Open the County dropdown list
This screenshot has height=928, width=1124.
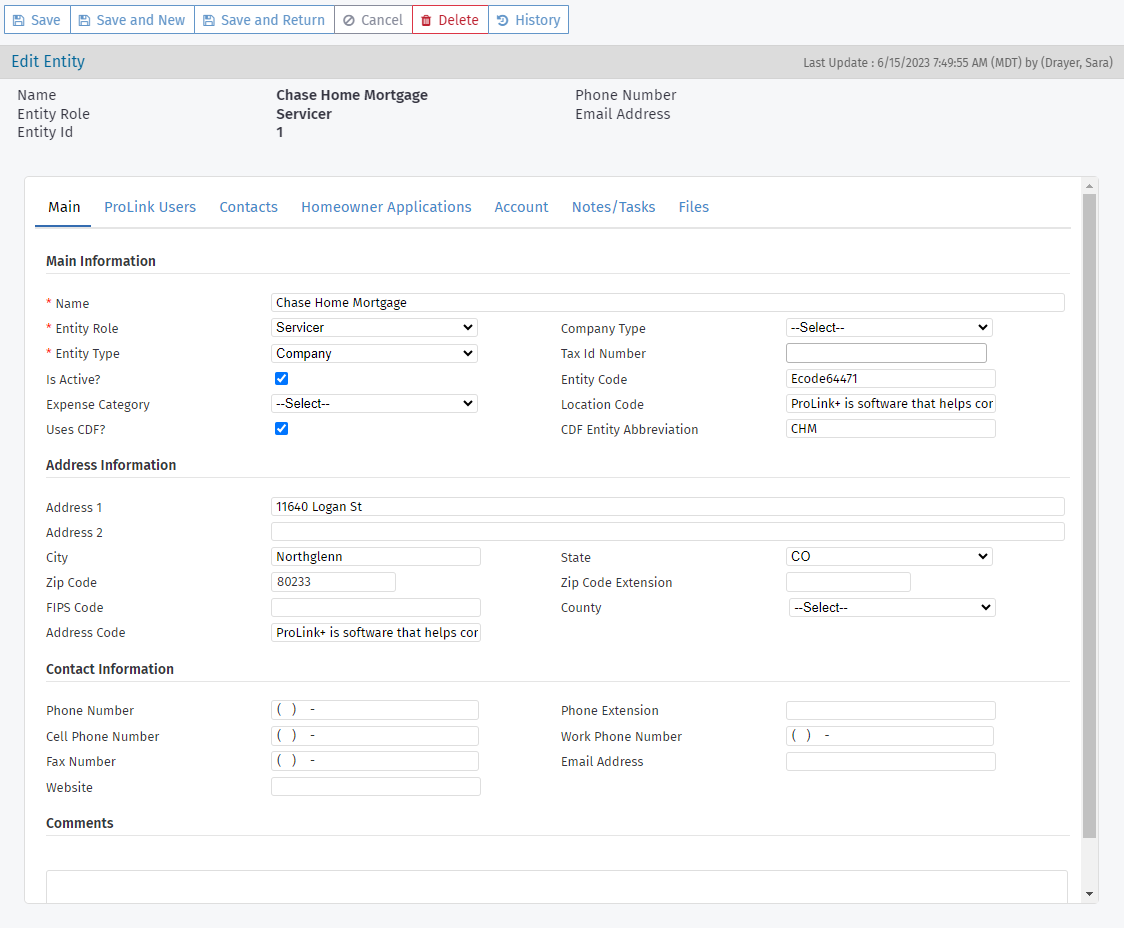(x=891, y=608)
